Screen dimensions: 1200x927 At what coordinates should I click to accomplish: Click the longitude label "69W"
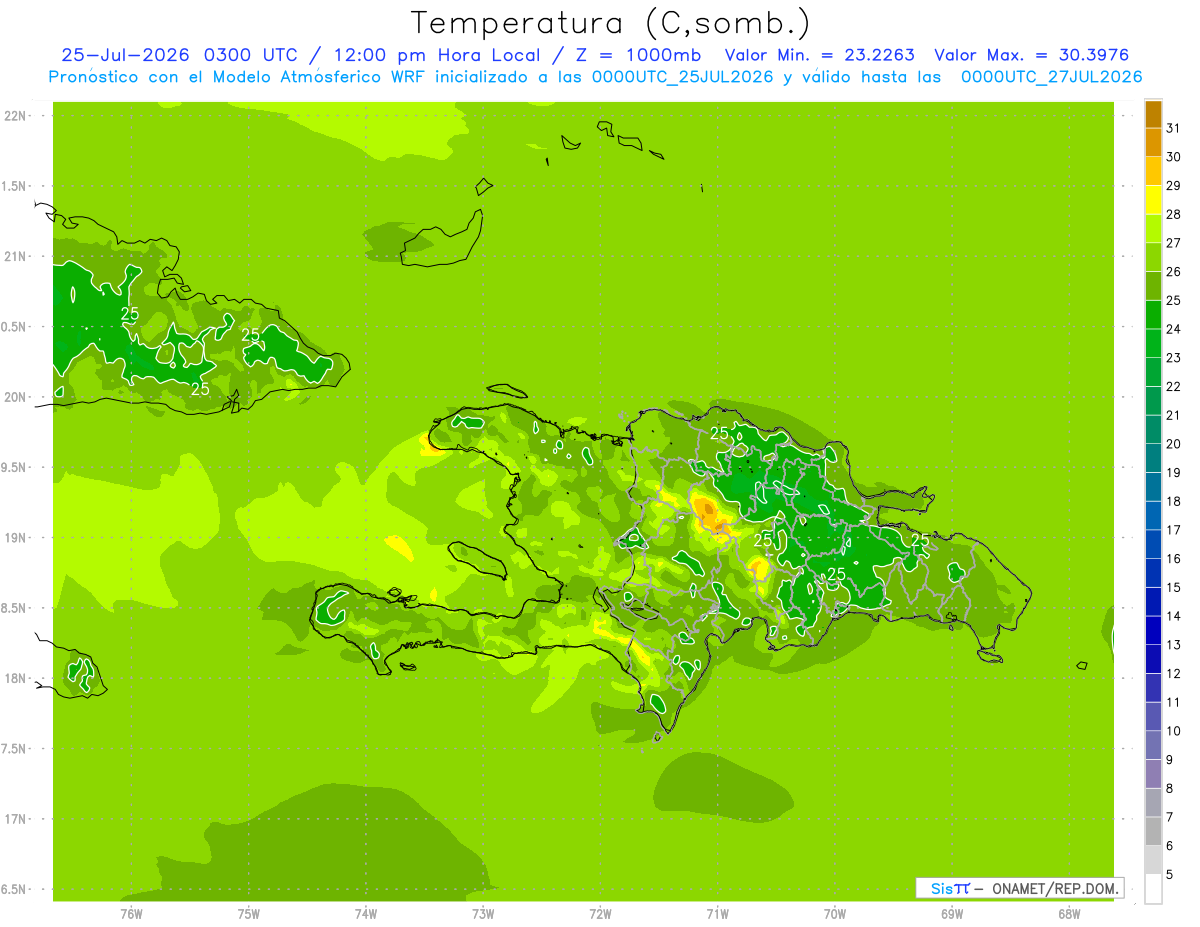pyautogui.click(x=952, y=913)
